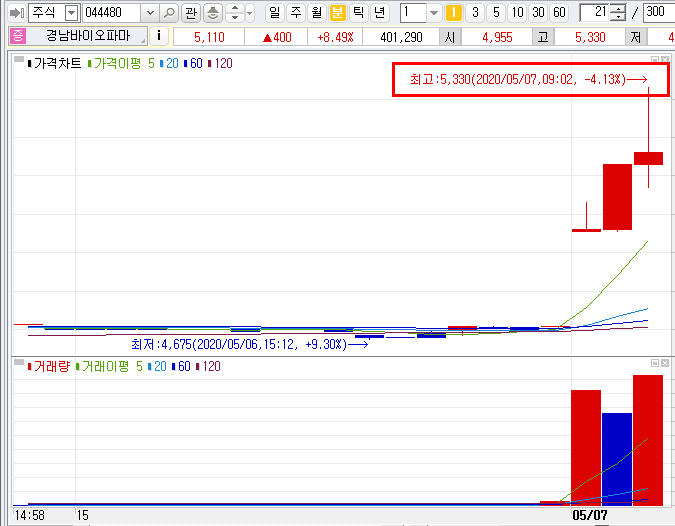Switch to the 일 daily chart
Image resolution: width=675 pixels, height=526 pixels.
pyautogui.click(x=274, y=12)
